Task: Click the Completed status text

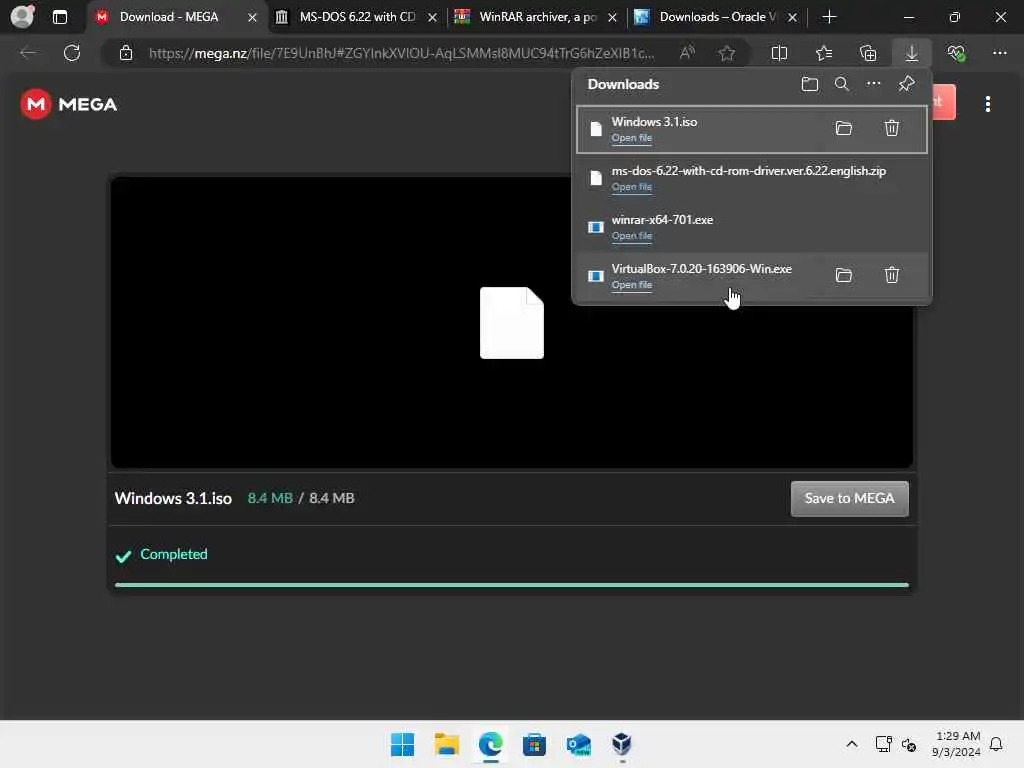Action: pos(174,554)
